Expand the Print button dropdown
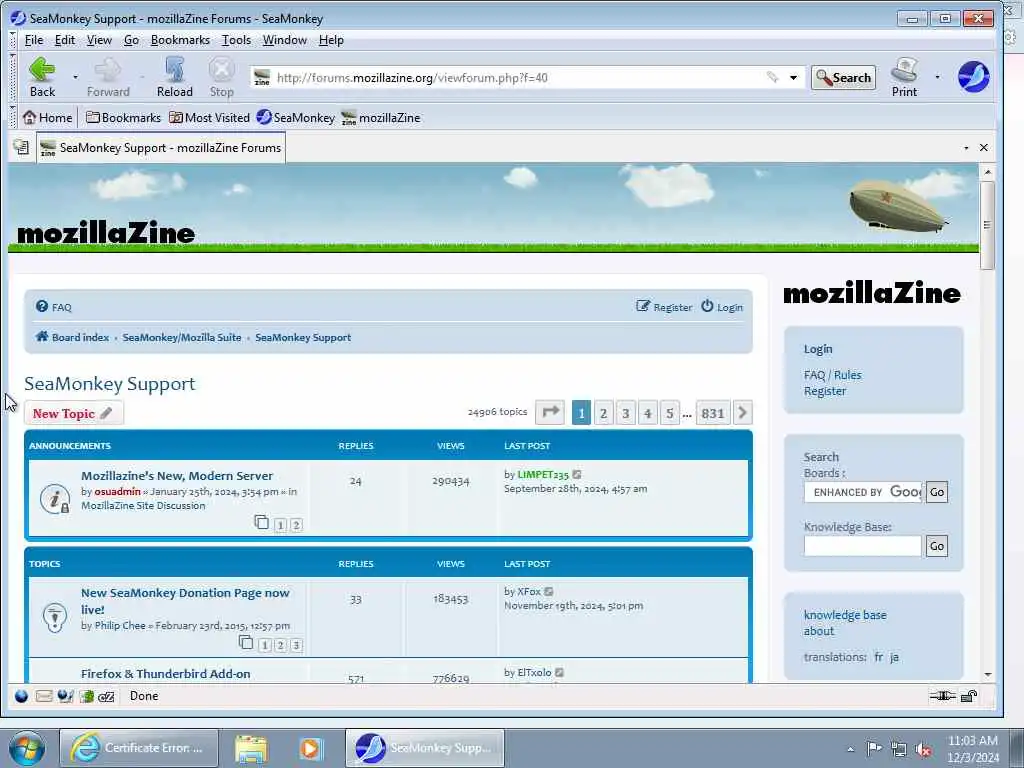 coord(938,77)
